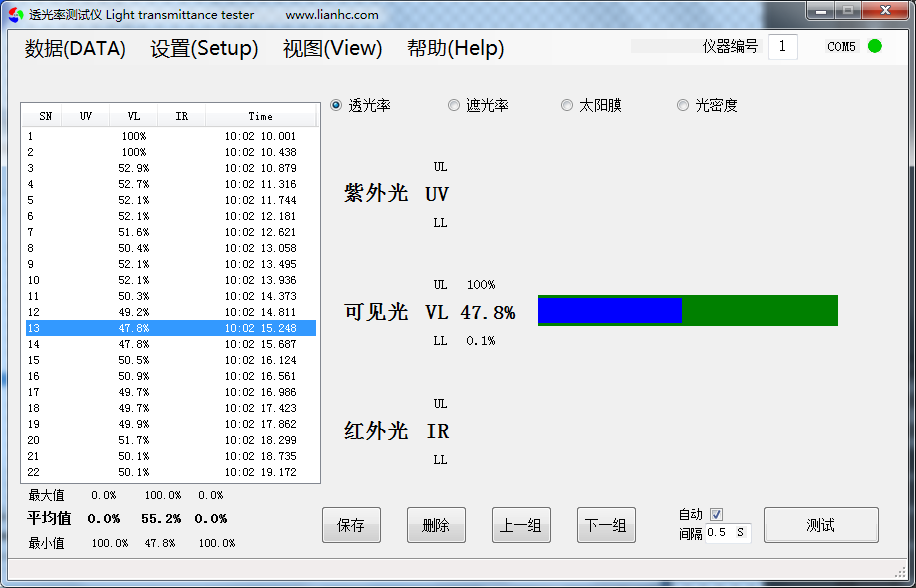Select row 19 with 49.9%
Screen dimensions: 916x588
click(171, 424)
